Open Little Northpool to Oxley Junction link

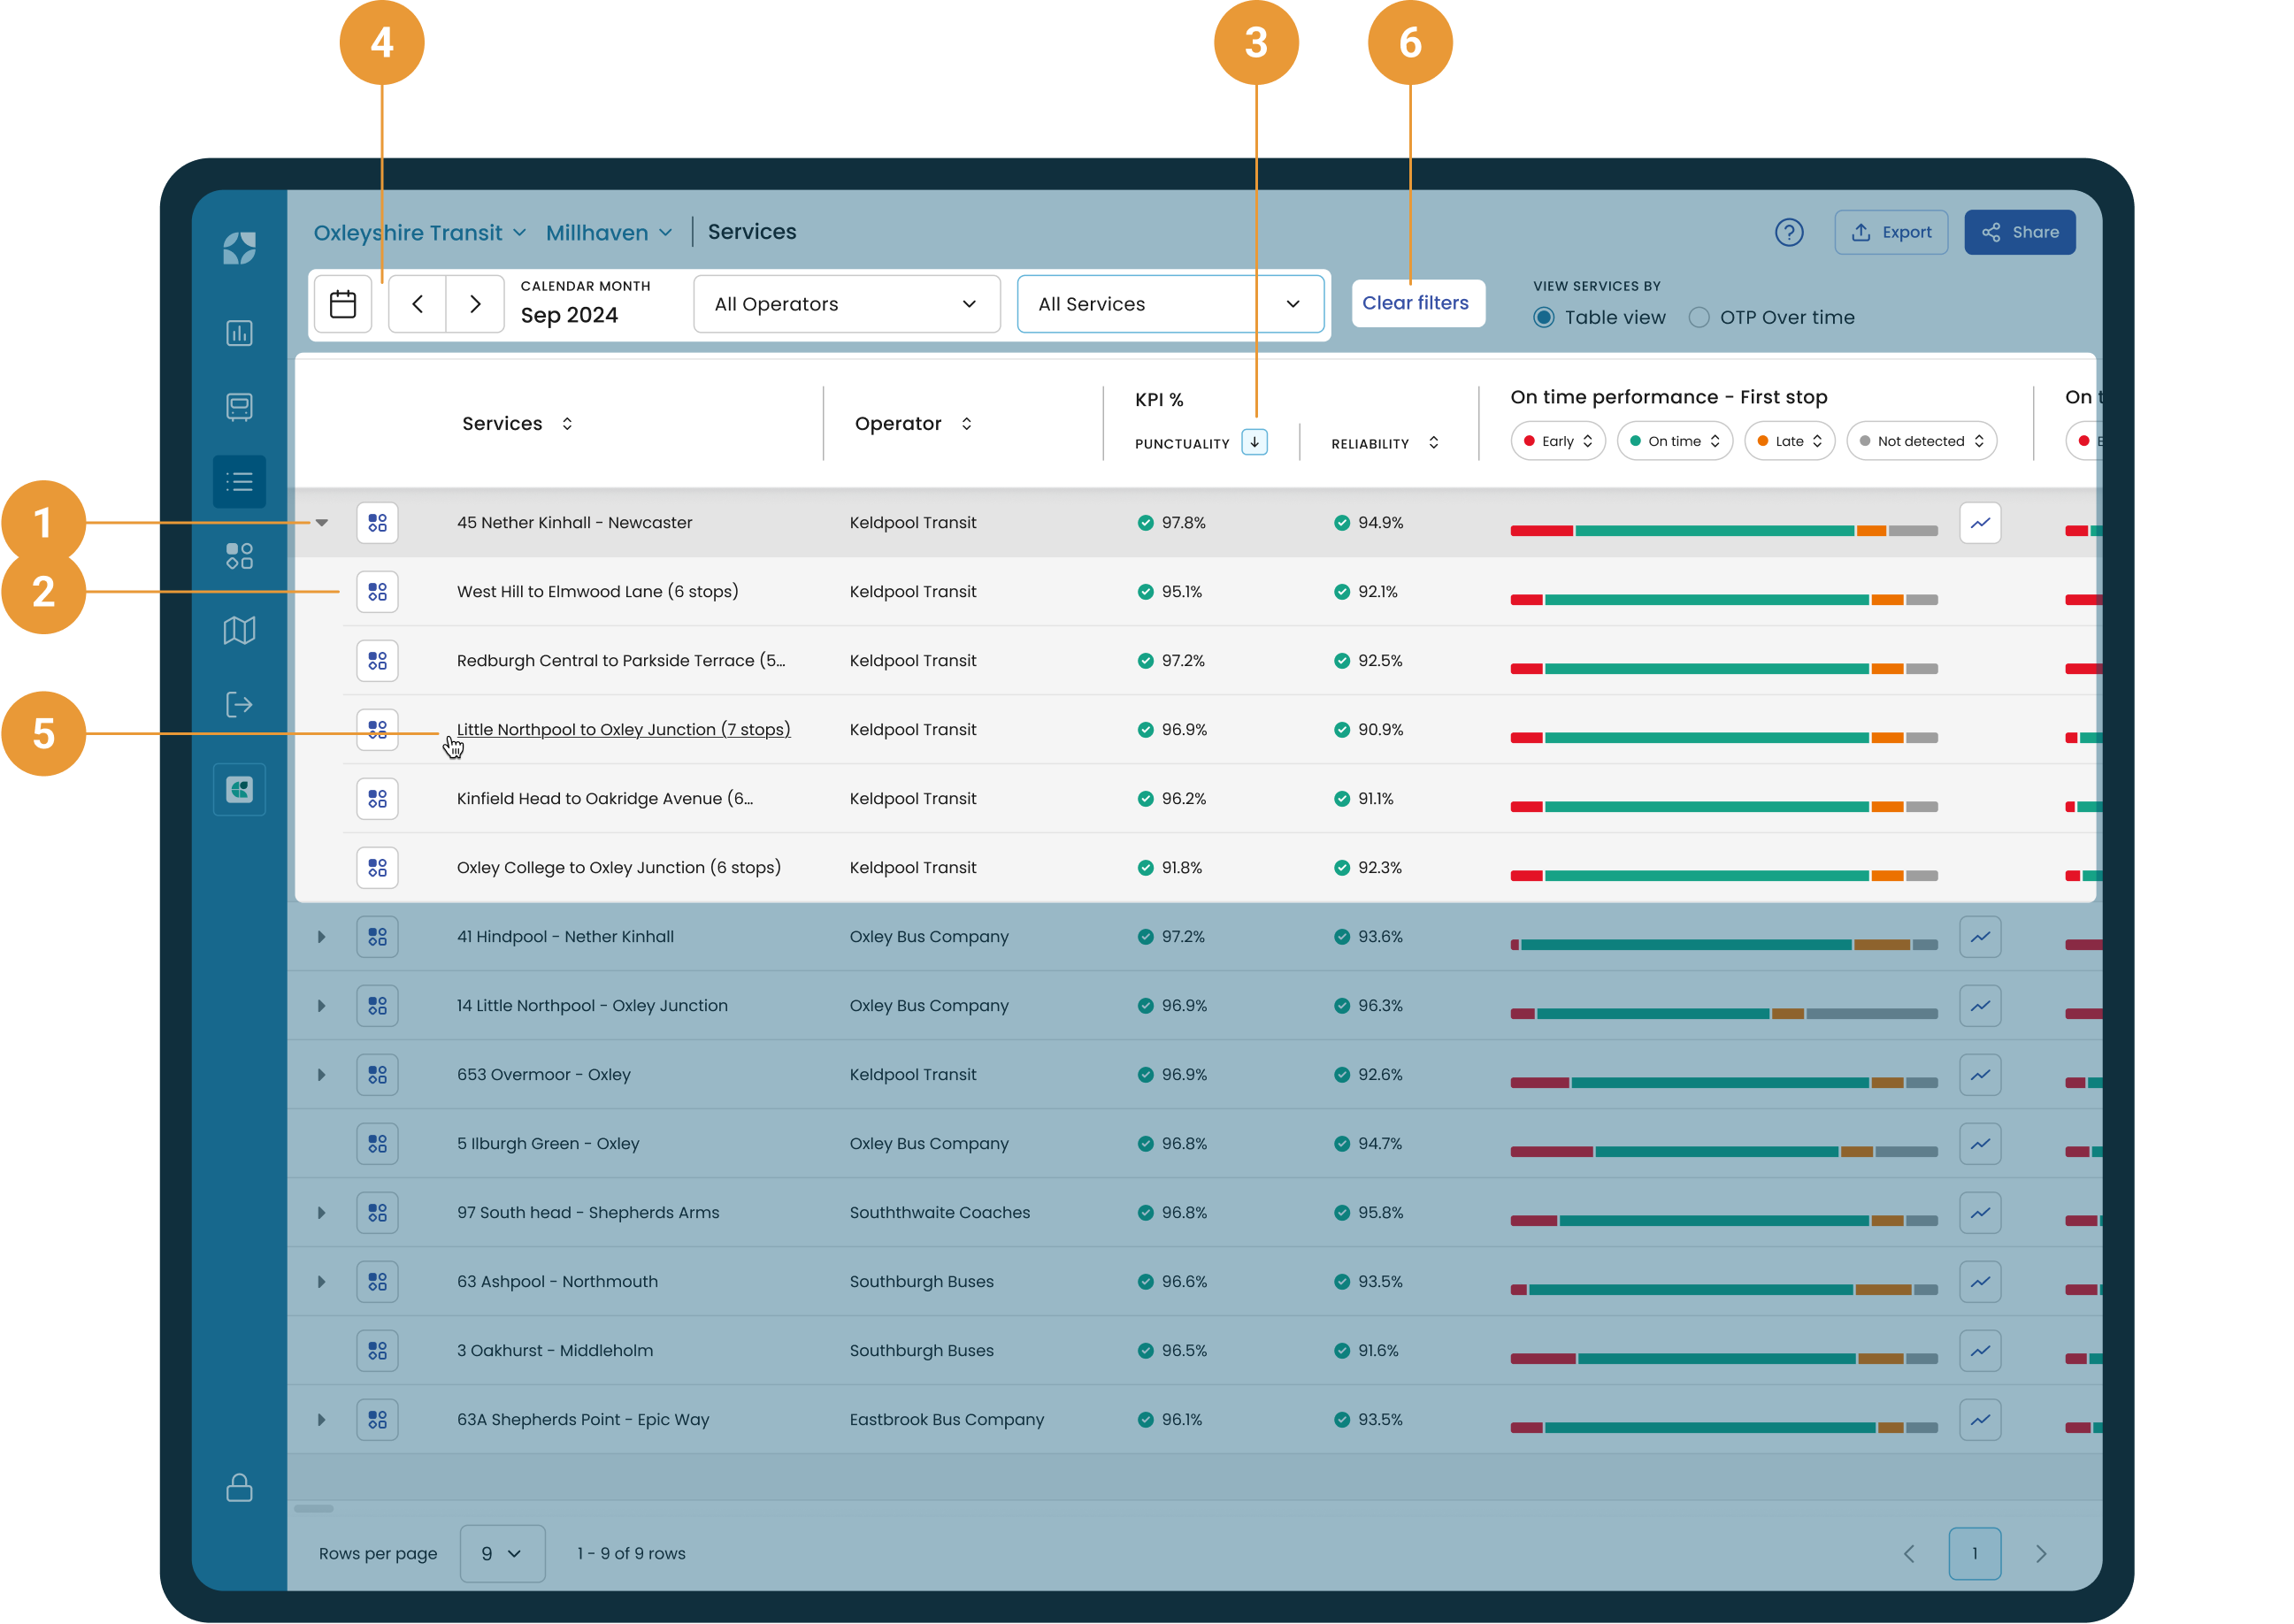pos(623,730)
